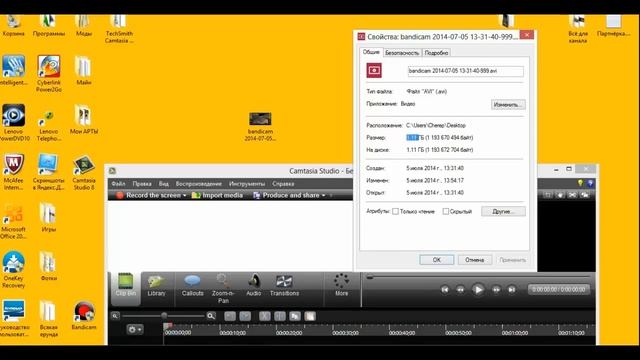Click the timeline Split button
The width and height of the screenshot is (640, 360).
pyautogui.click(x=280, y=316)
